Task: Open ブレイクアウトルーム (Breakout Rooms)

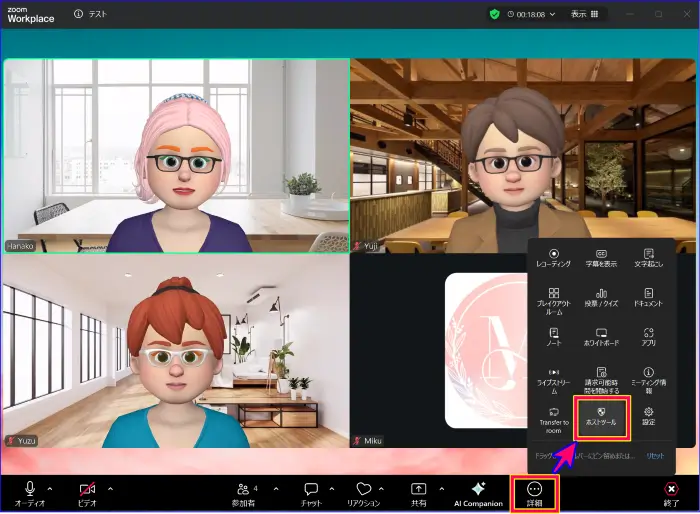Action: pyautogui.click(x=554, y=299)
